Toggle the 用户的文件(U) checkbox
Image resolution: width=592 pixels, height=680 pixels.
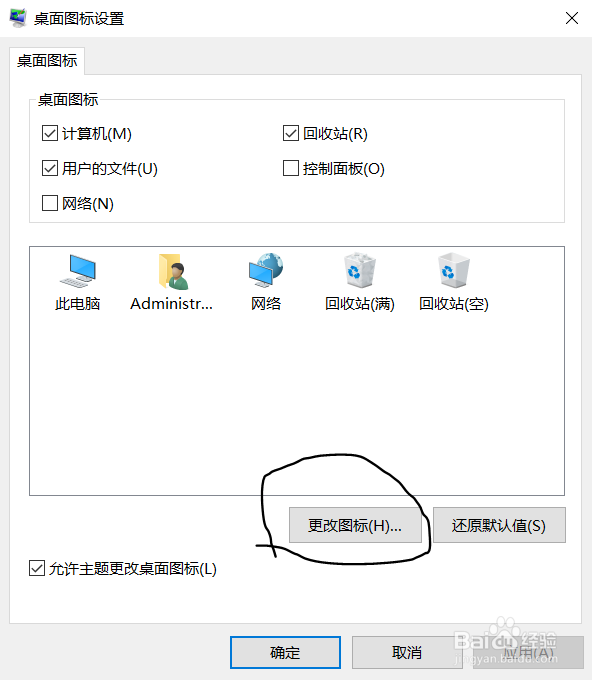click(50, 168)
